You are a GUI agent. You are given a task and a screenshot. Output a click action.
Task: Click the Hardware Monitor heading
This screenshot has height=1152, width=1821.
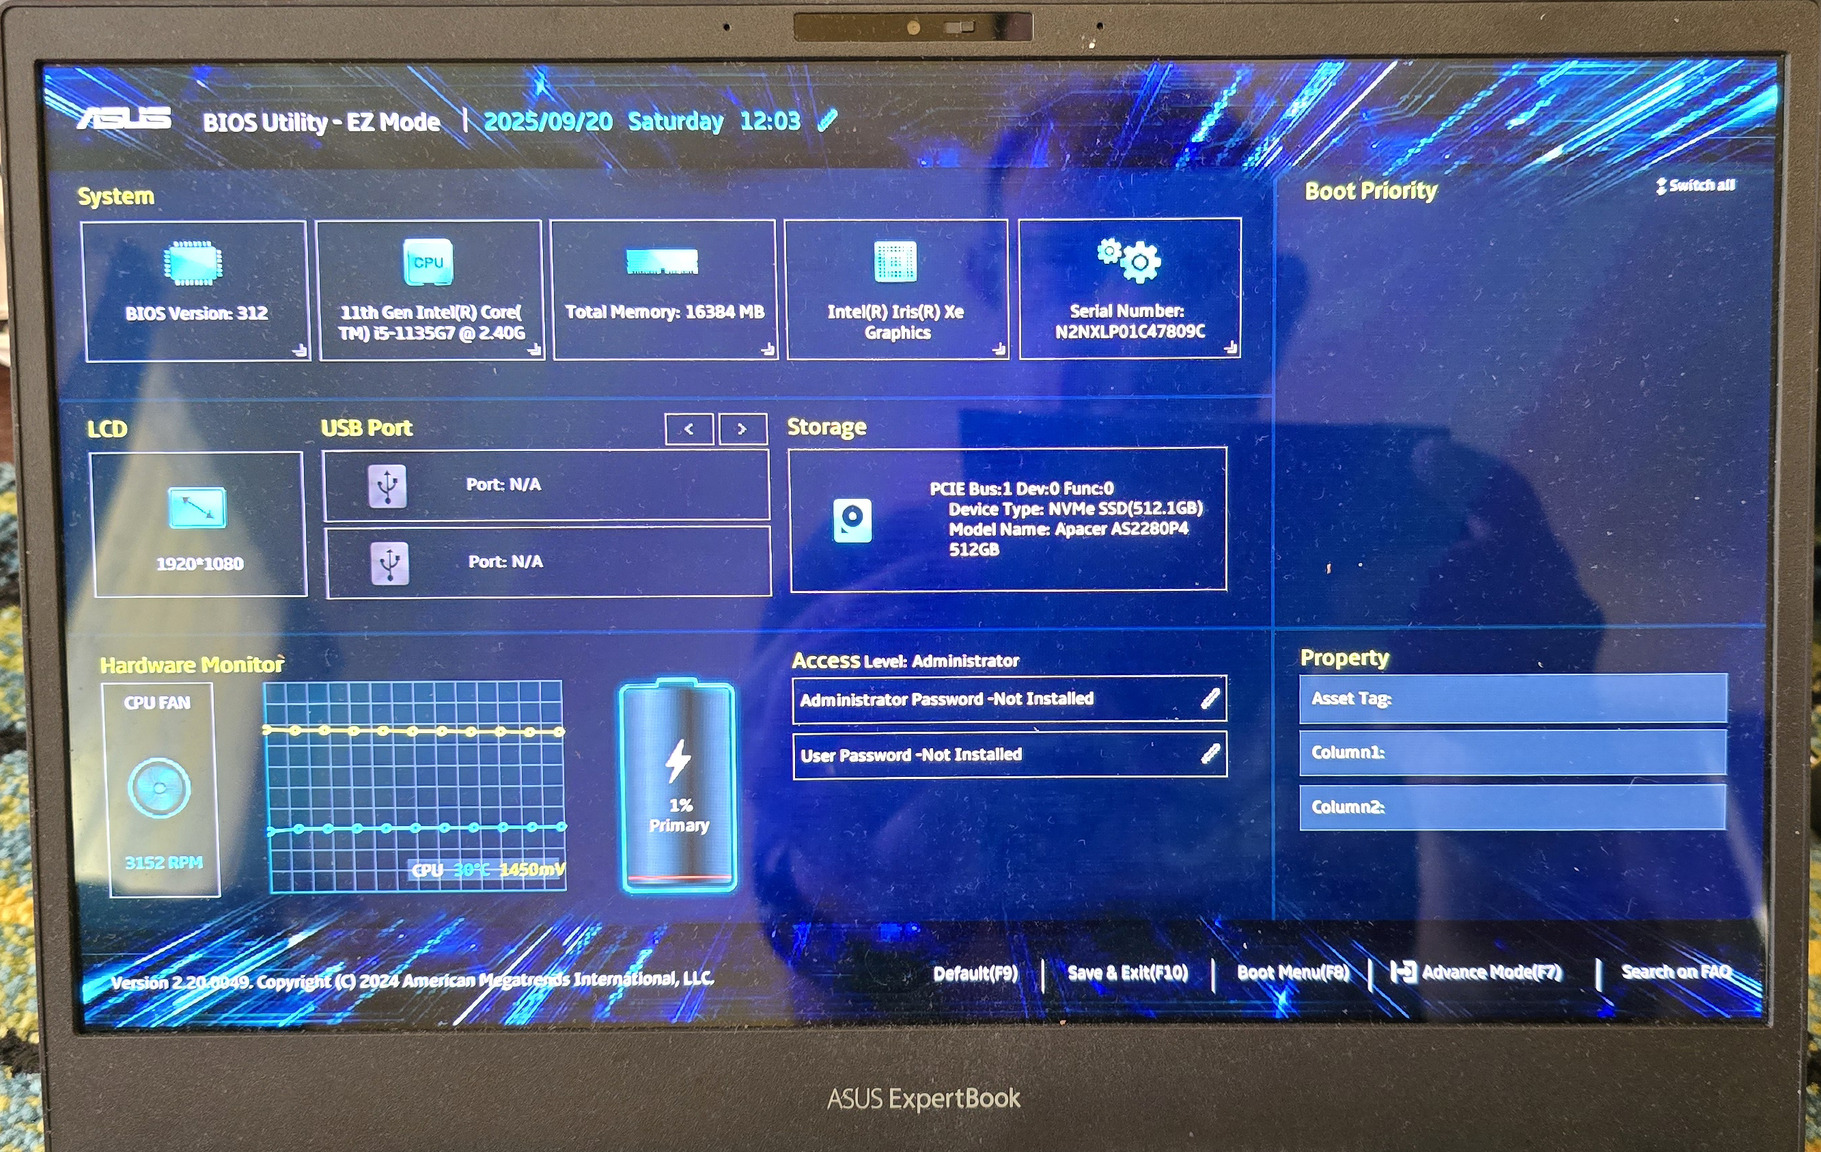191,665
